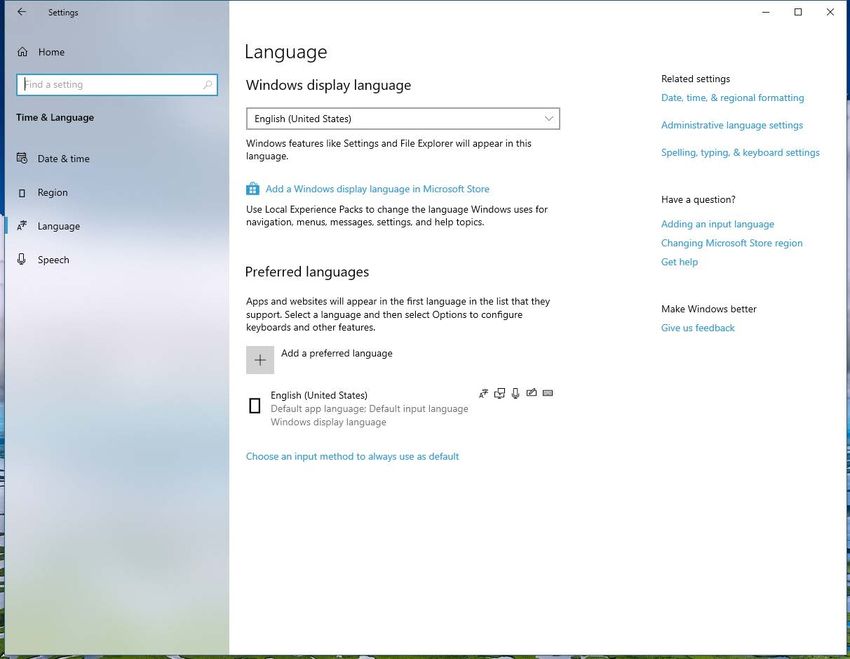Open Changing Microsoft Store region link

click(731, 243)
